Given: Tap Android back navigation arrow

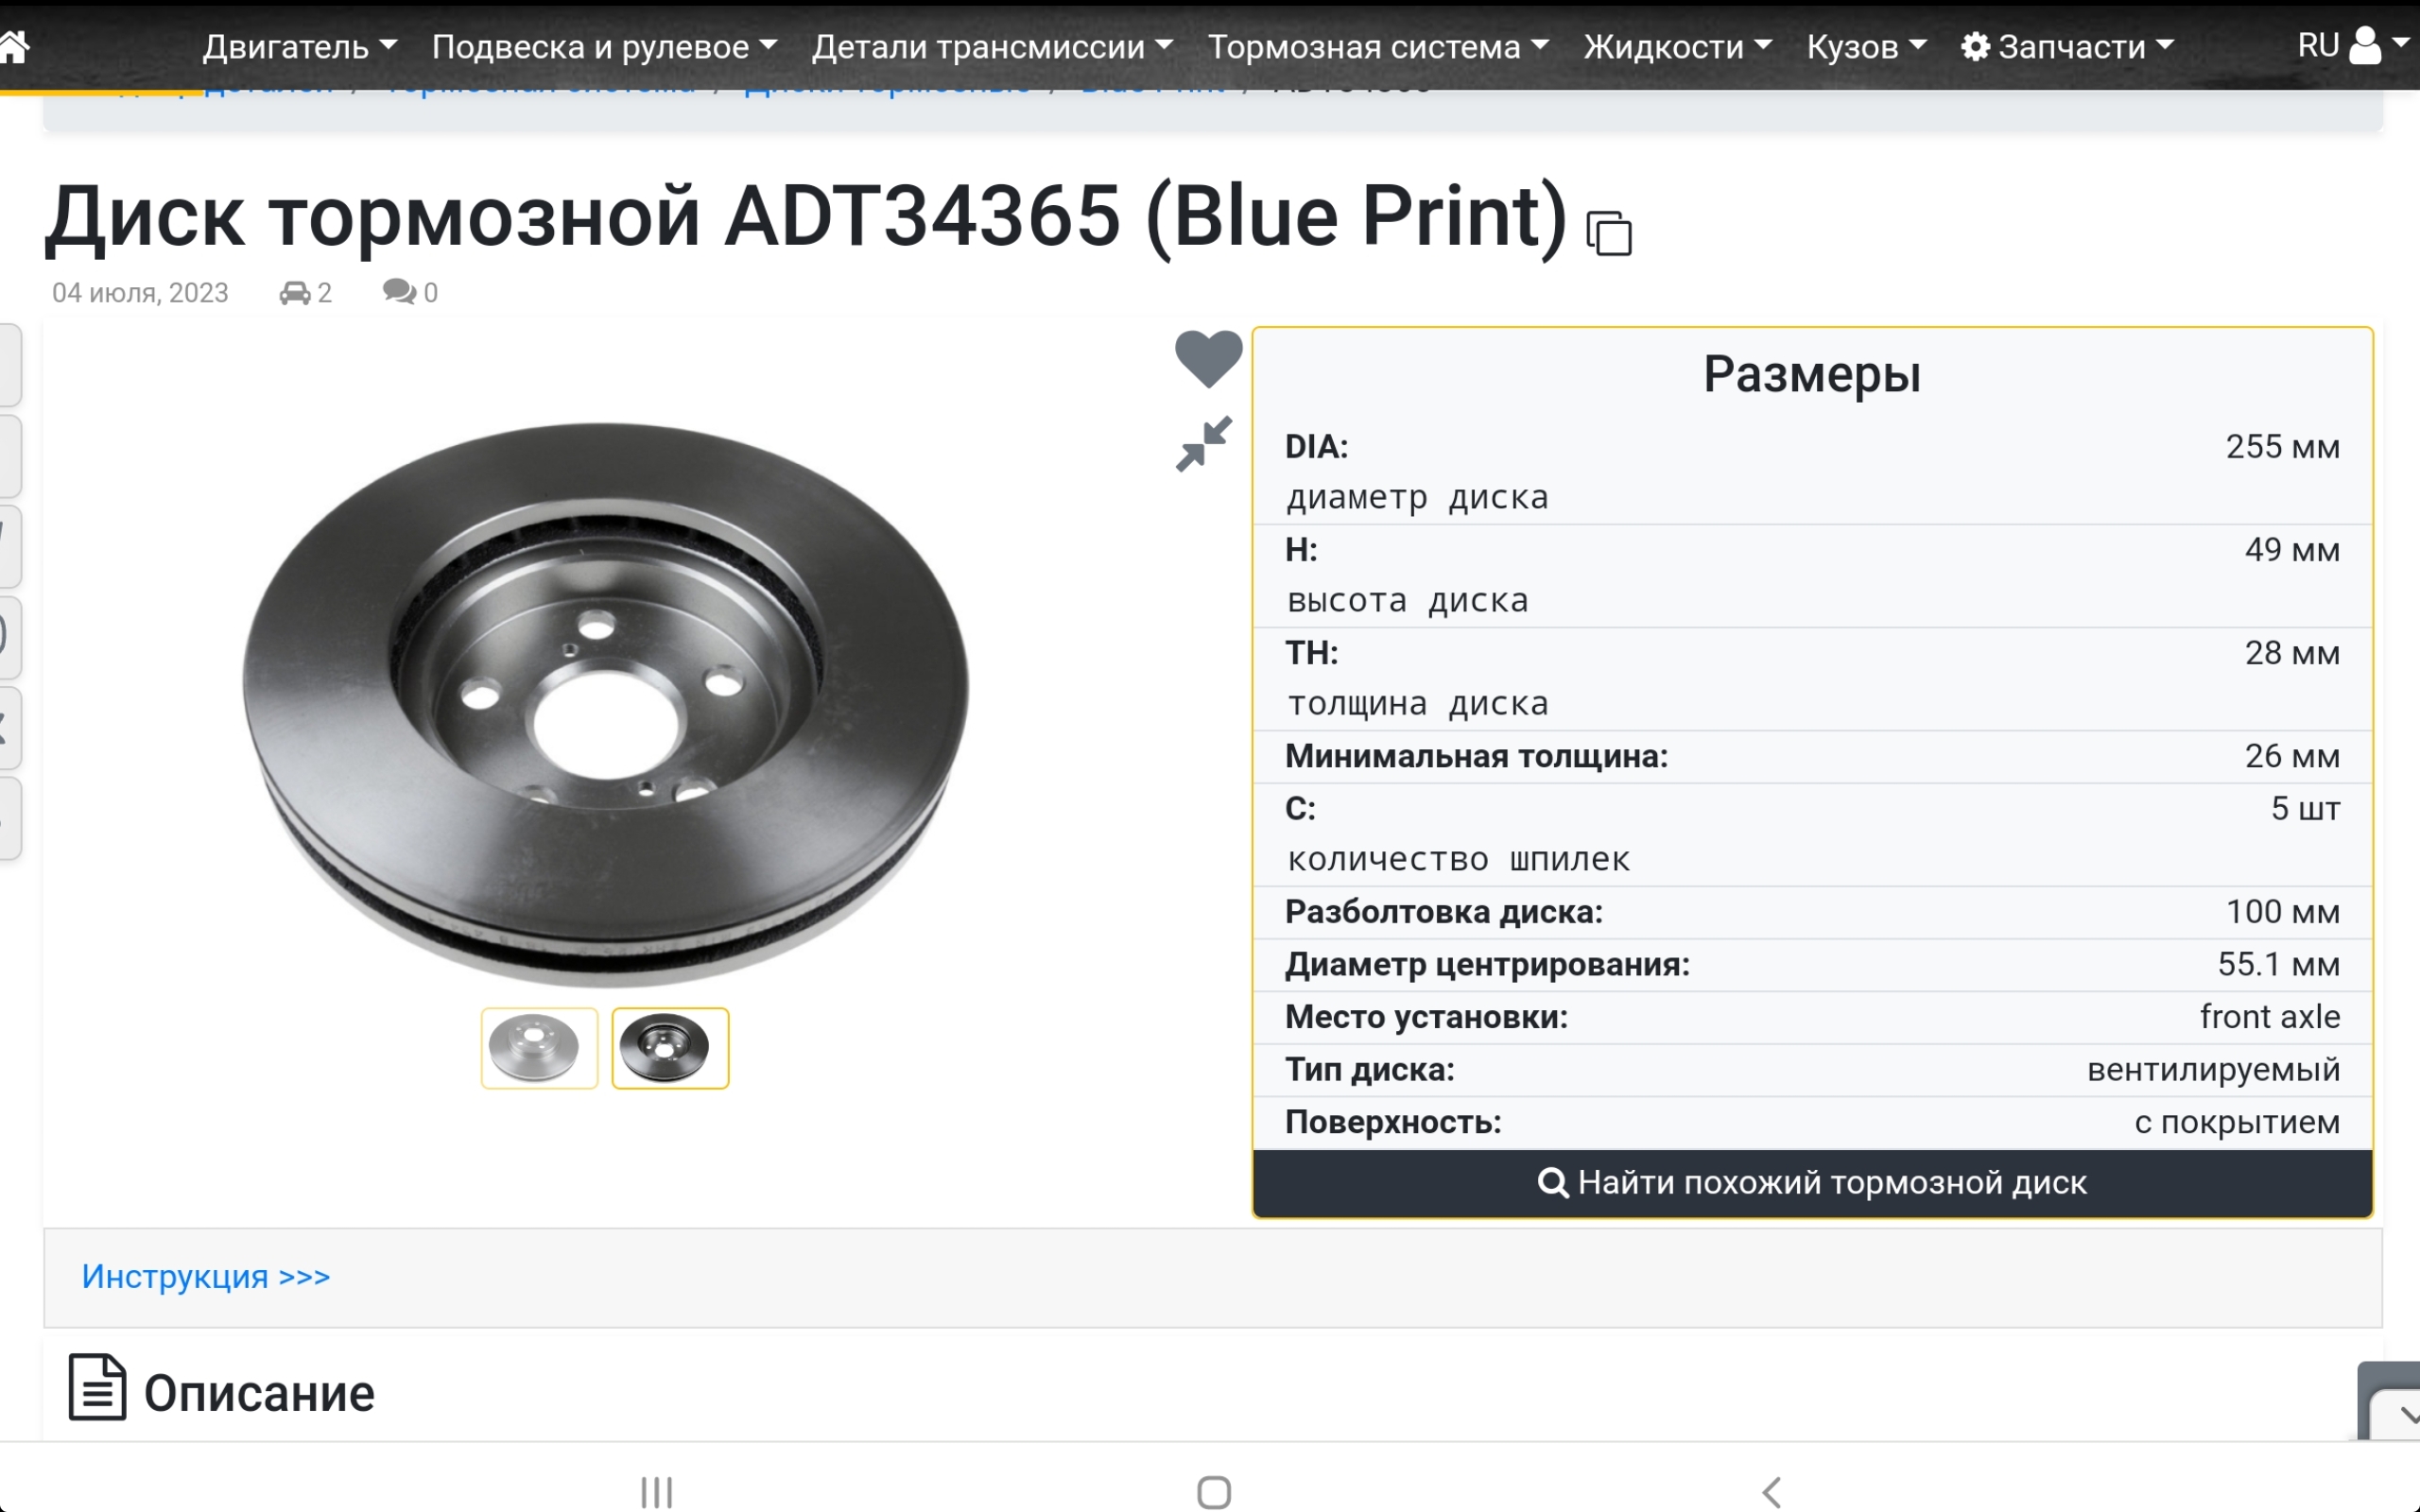Looking at the screenshot, I should pyautogui.click(x=1771, y=1492).
